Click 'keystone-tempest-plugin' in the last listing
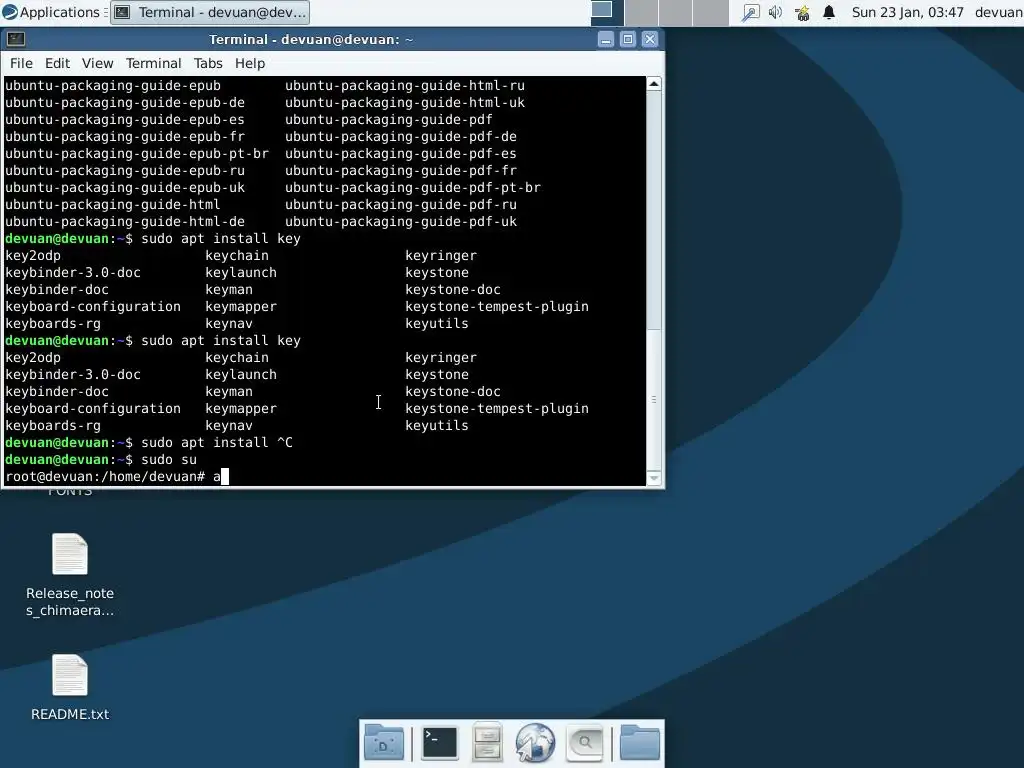This screenshot has height=768, width=1024. (497, 409)
